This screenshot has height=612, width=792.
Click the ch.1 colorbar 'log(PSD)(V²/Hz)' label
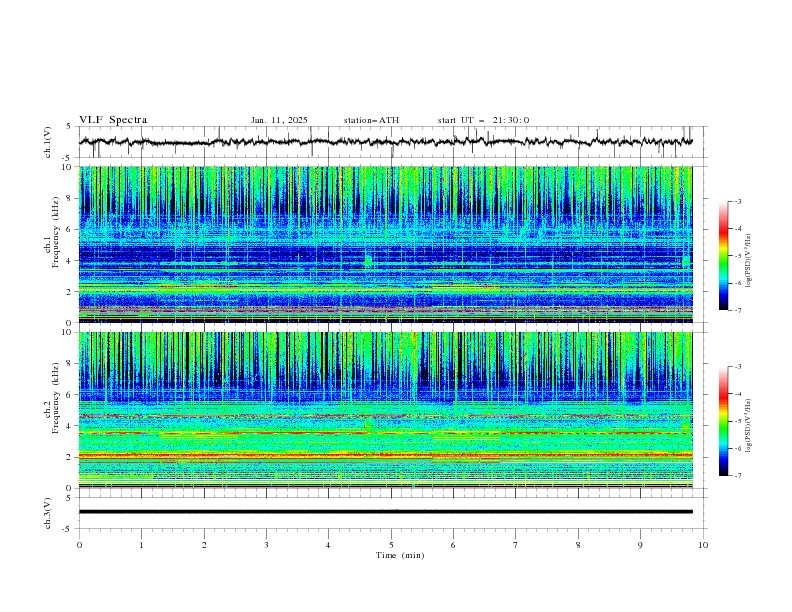(749, 261)
